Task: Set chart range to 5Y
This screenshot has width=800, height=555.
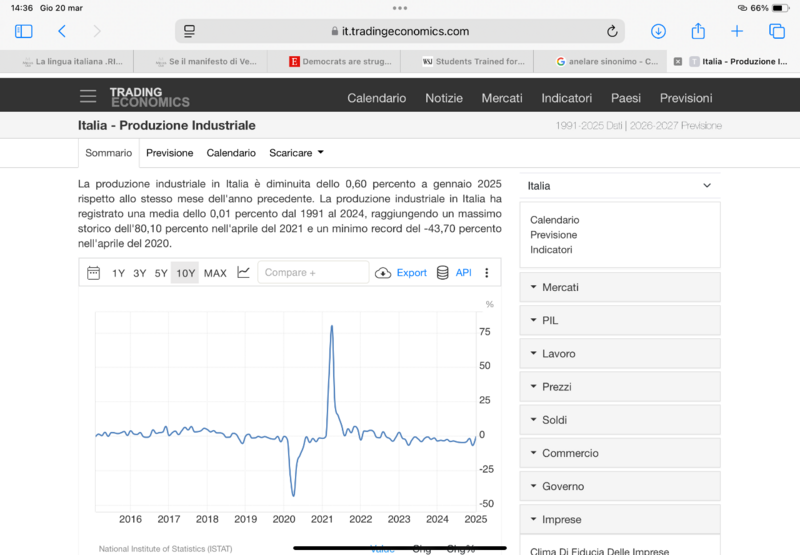Action: 161,273
